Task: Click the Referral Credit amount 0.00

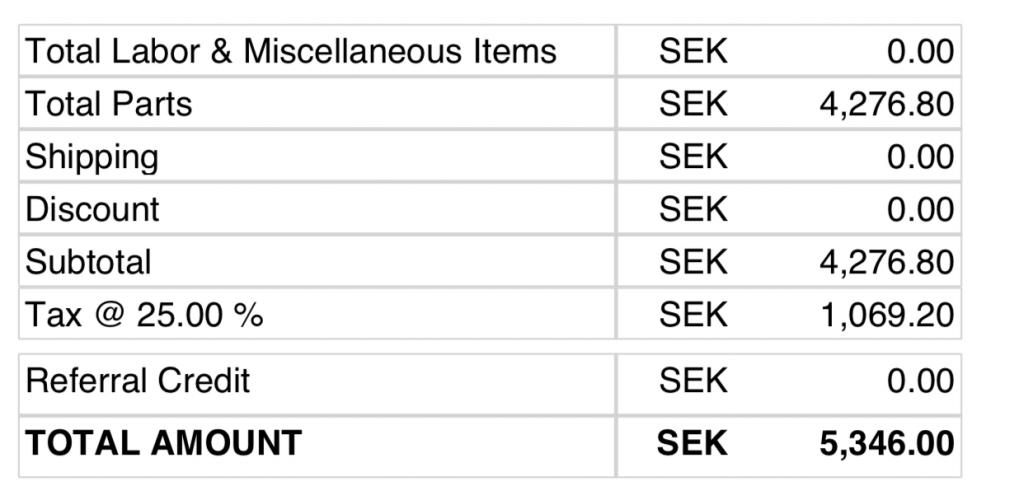Action: 920,381
